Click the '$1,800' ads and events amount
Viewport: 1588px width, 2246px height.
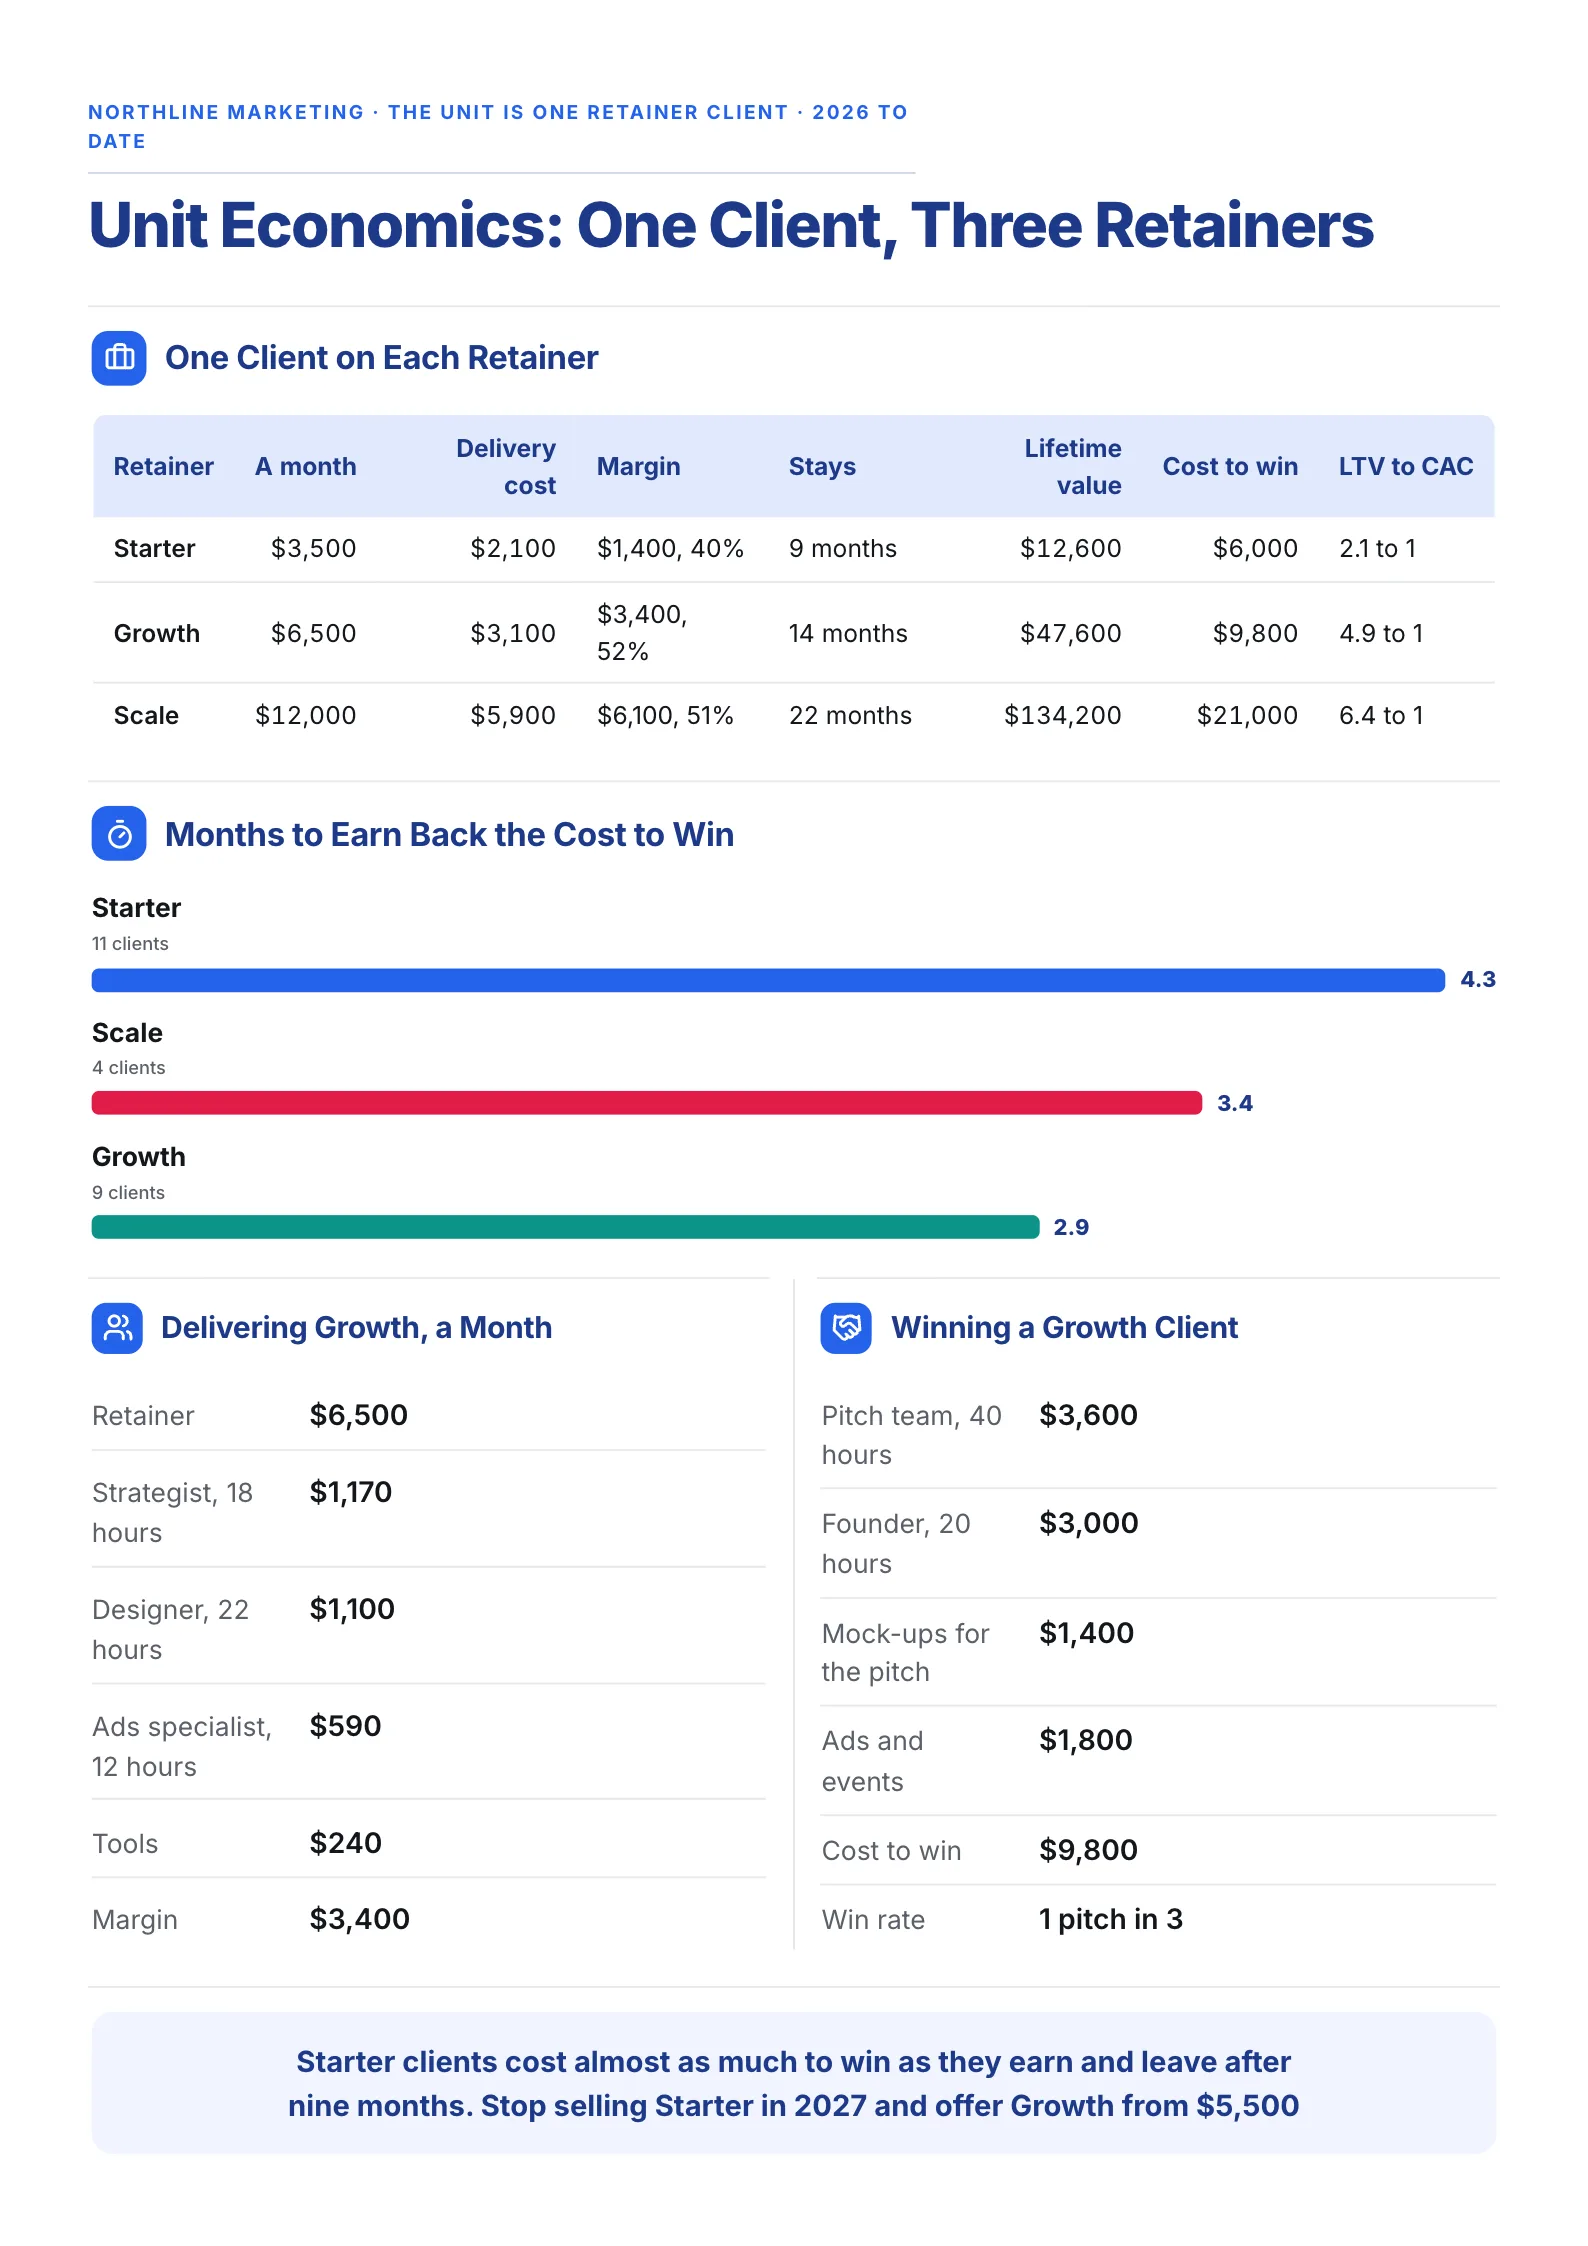1086,1740
